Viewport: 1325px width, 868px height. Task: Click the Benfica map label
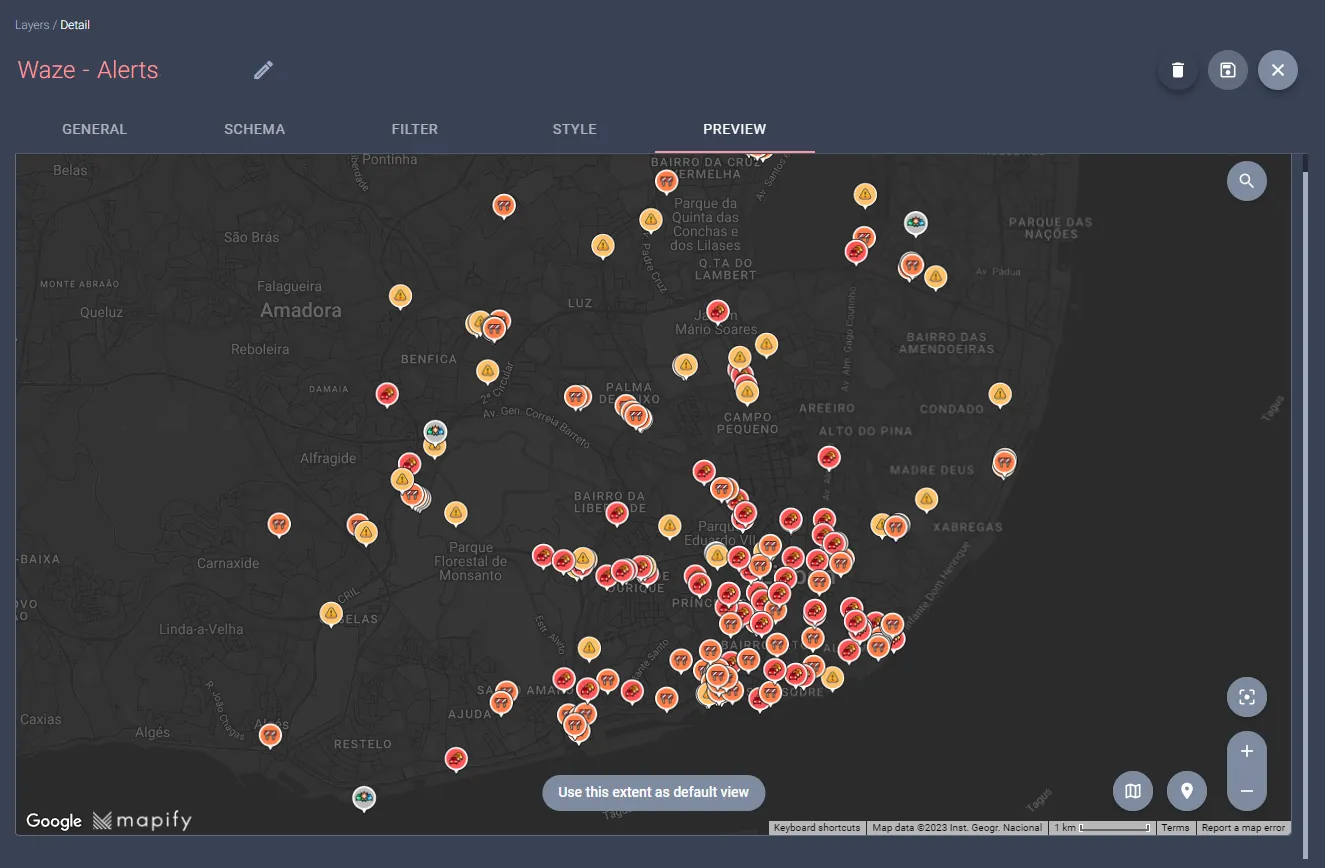(429, 359)
